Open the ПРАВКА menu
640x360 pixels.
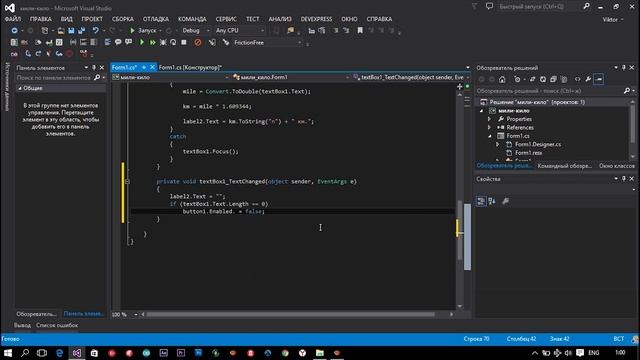pyautogui.click(x=40, y=19)
